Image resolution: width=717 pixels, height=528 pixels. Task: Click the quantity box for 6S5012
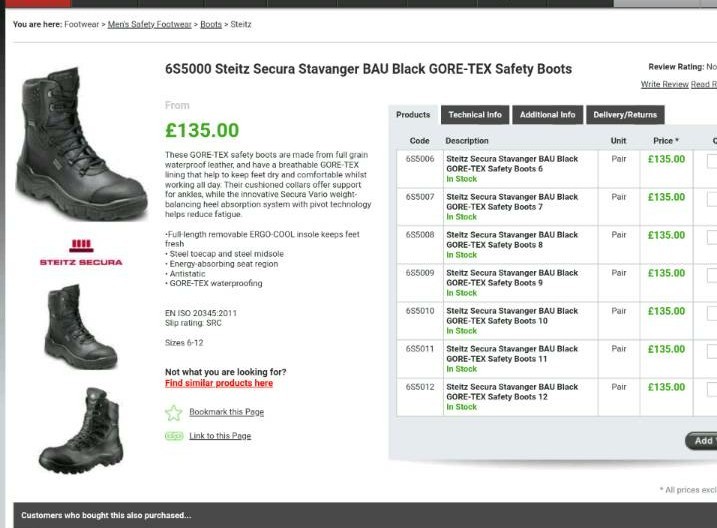click(712, 389)
